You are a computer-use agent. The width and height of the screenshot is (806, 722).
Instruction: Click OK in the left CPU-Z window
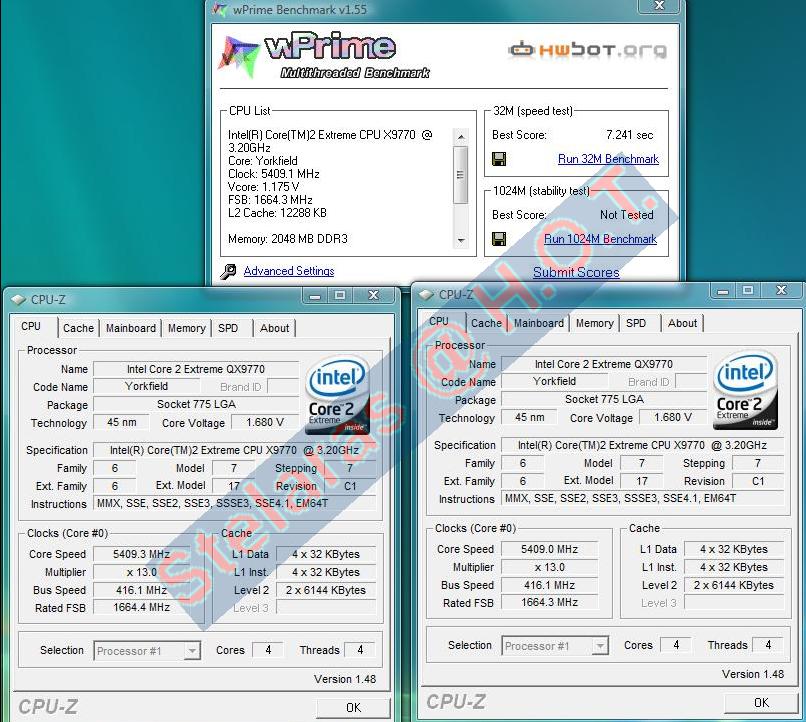coord(354,708)
